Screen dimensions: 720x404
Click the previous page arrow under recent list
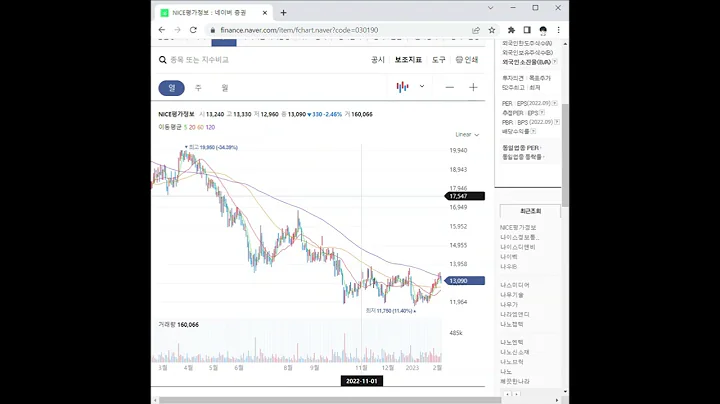507,394
